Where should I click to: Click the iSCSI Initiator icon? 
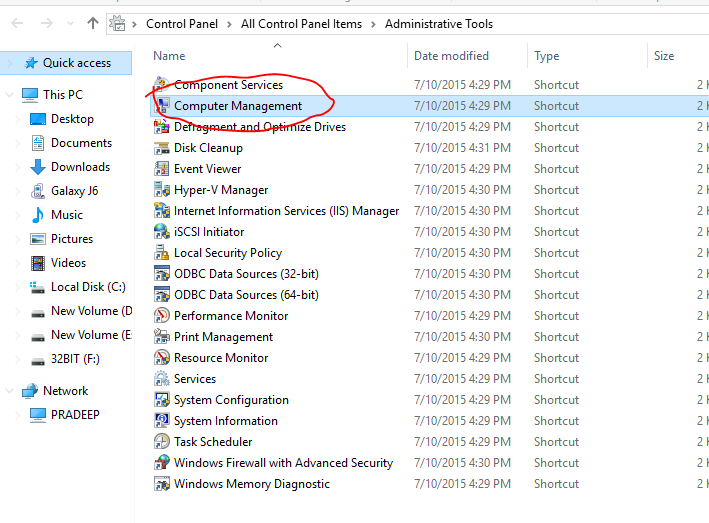(x=161, y=232)
